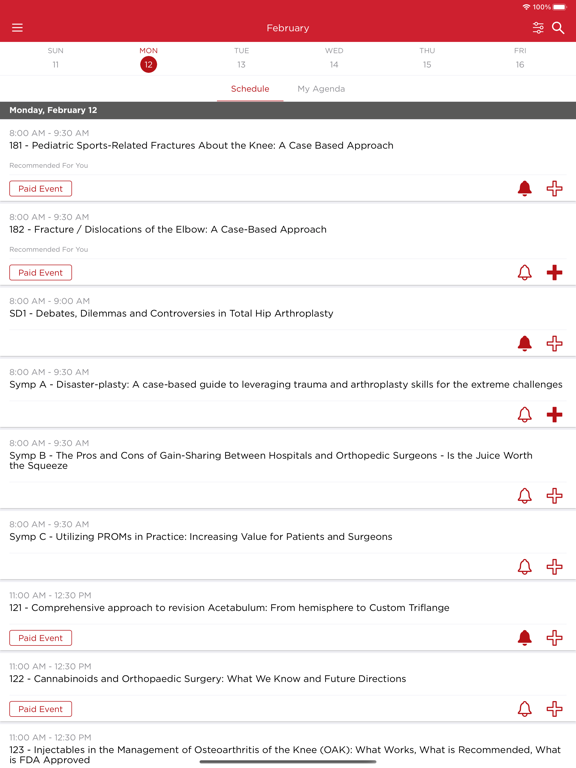Viewport: 576px width, 768px height.
Task: Add session 181 to agenda with plus
Action: coord(554,189)
